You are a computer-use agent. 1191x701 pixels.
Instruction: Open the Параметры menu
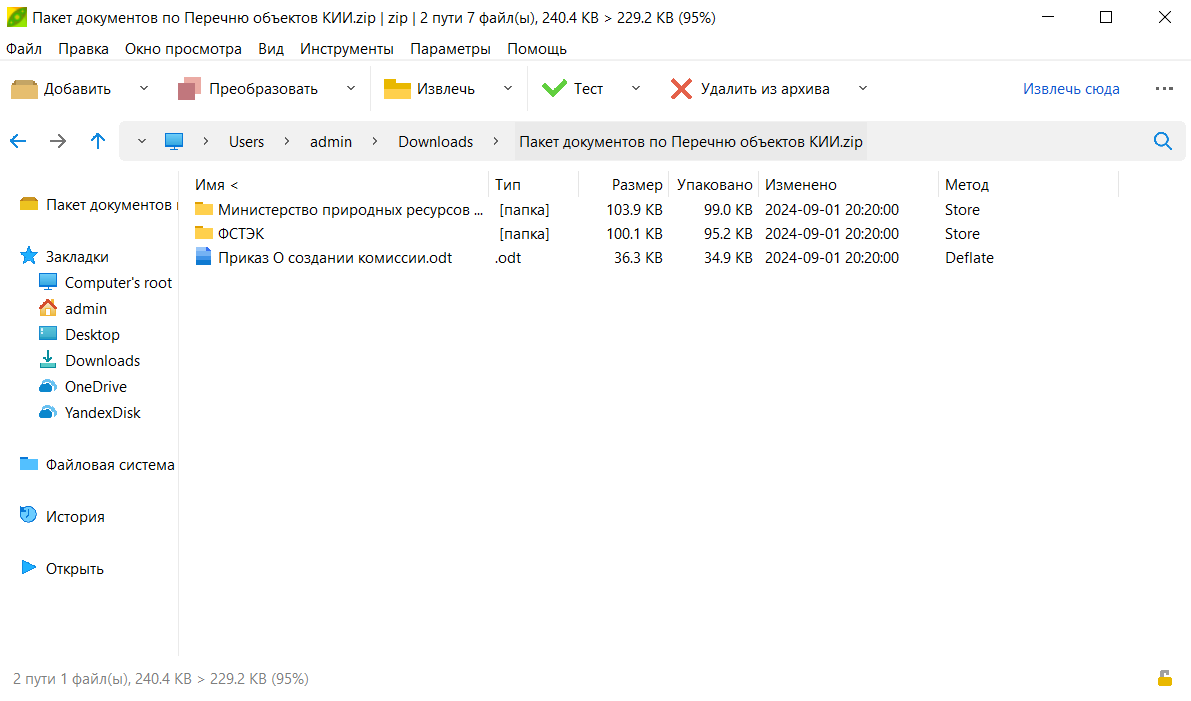click(x=450, y=48)
